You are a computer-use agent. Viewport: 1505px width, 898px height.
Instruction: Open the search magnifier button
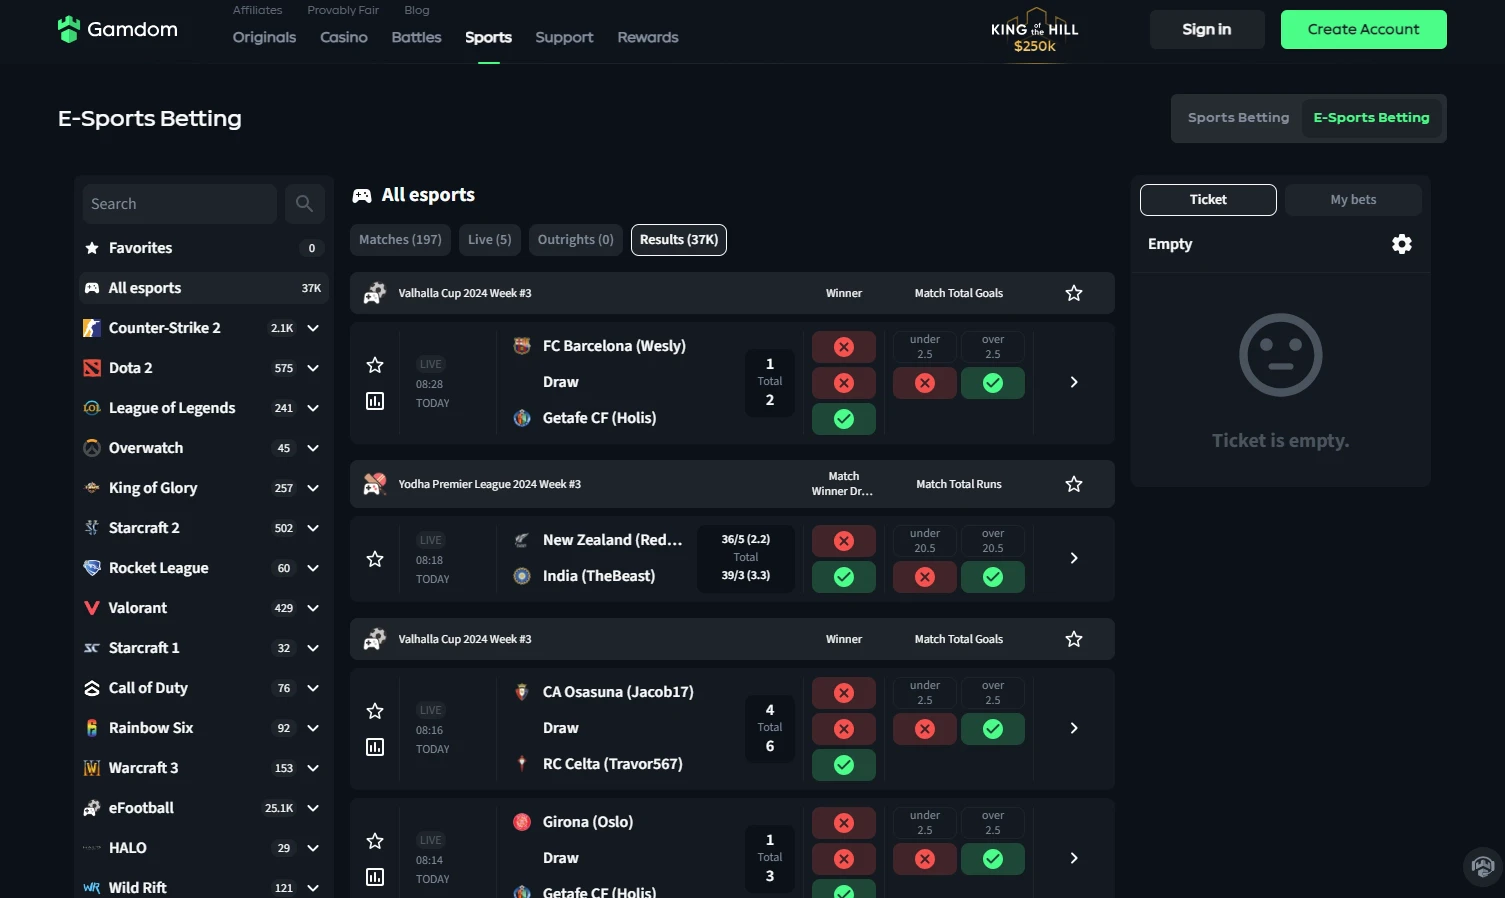tap(304, 204)
